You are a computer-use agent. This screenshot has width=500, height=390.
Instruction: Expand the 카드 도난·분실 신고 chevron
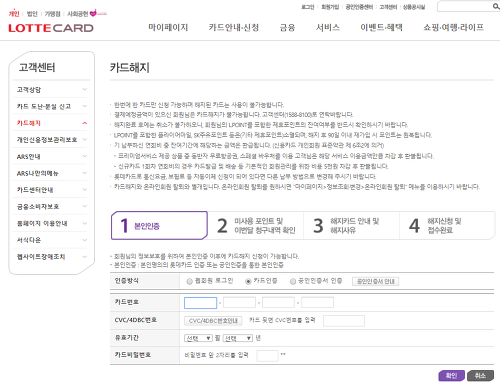coord(85,106)
